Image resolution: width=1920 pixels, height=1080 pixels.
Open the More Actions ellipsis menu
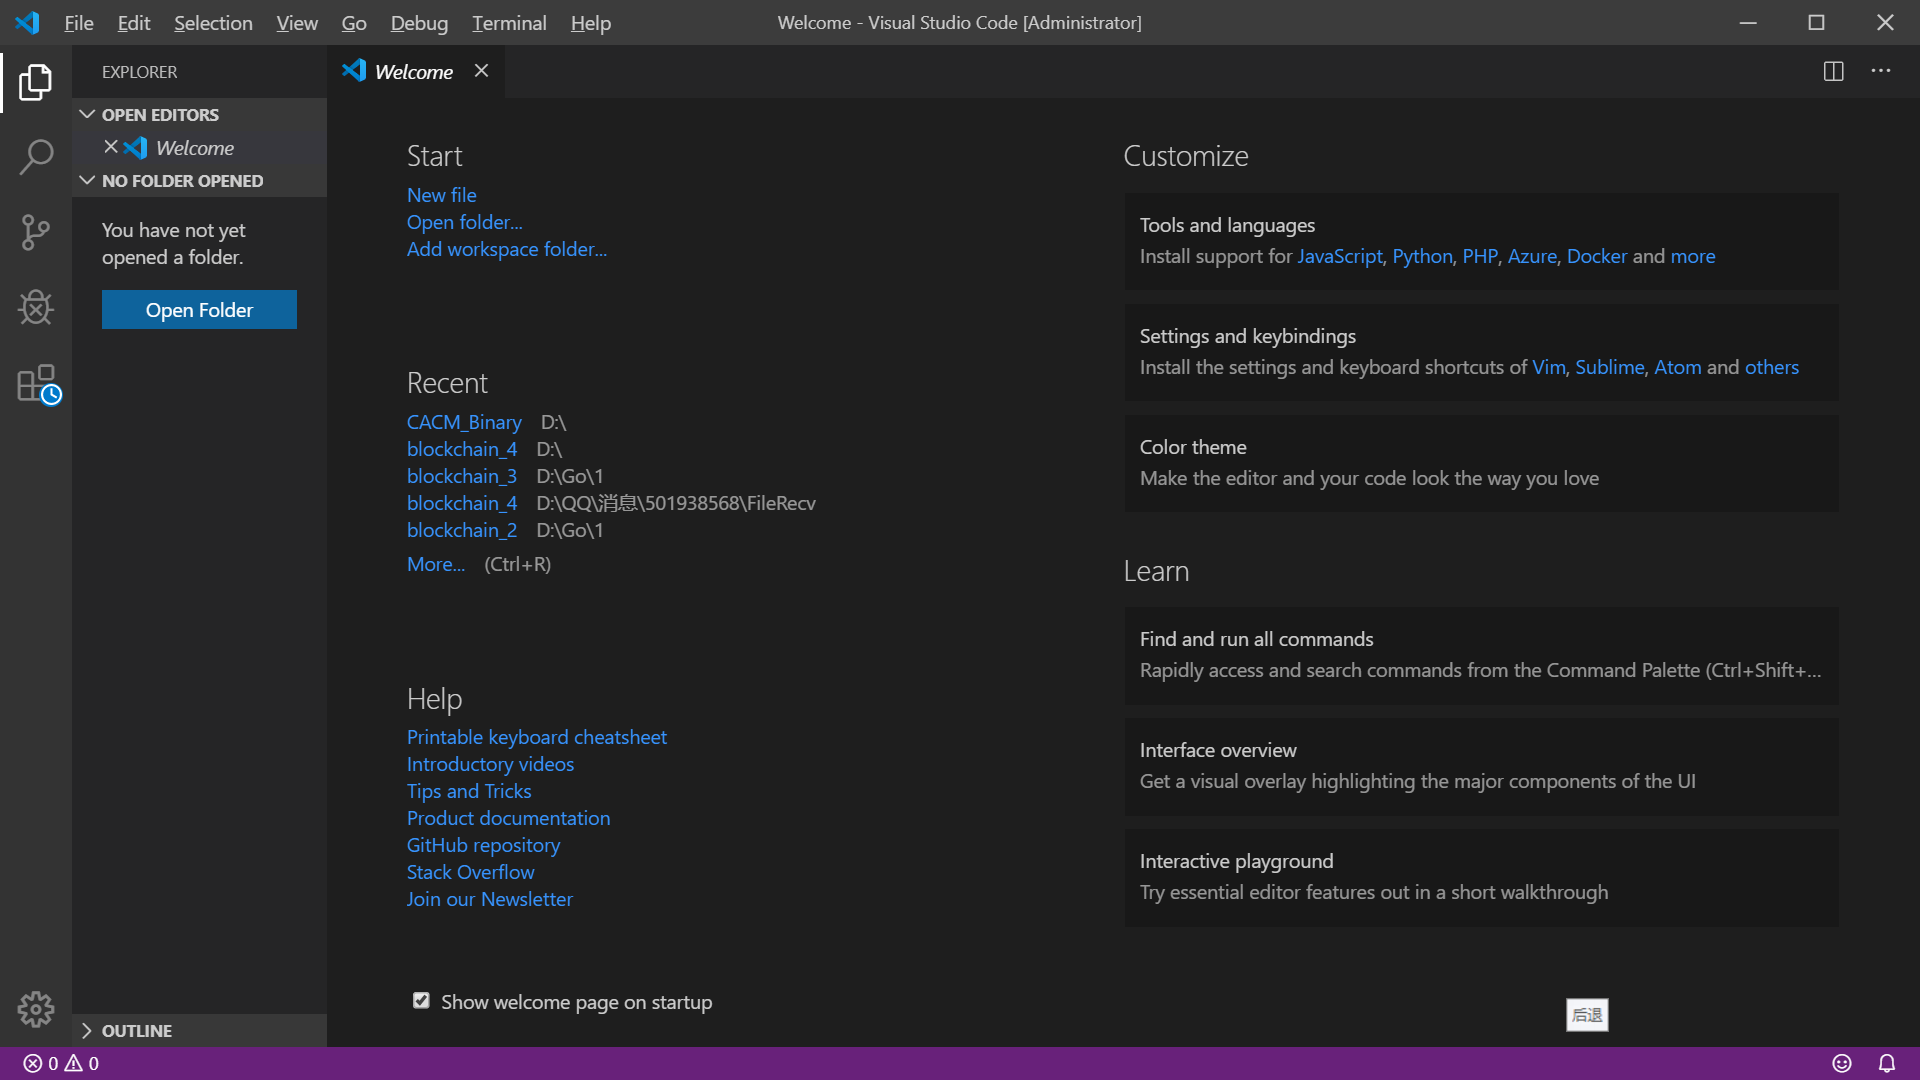click(x=1881, y=71)
